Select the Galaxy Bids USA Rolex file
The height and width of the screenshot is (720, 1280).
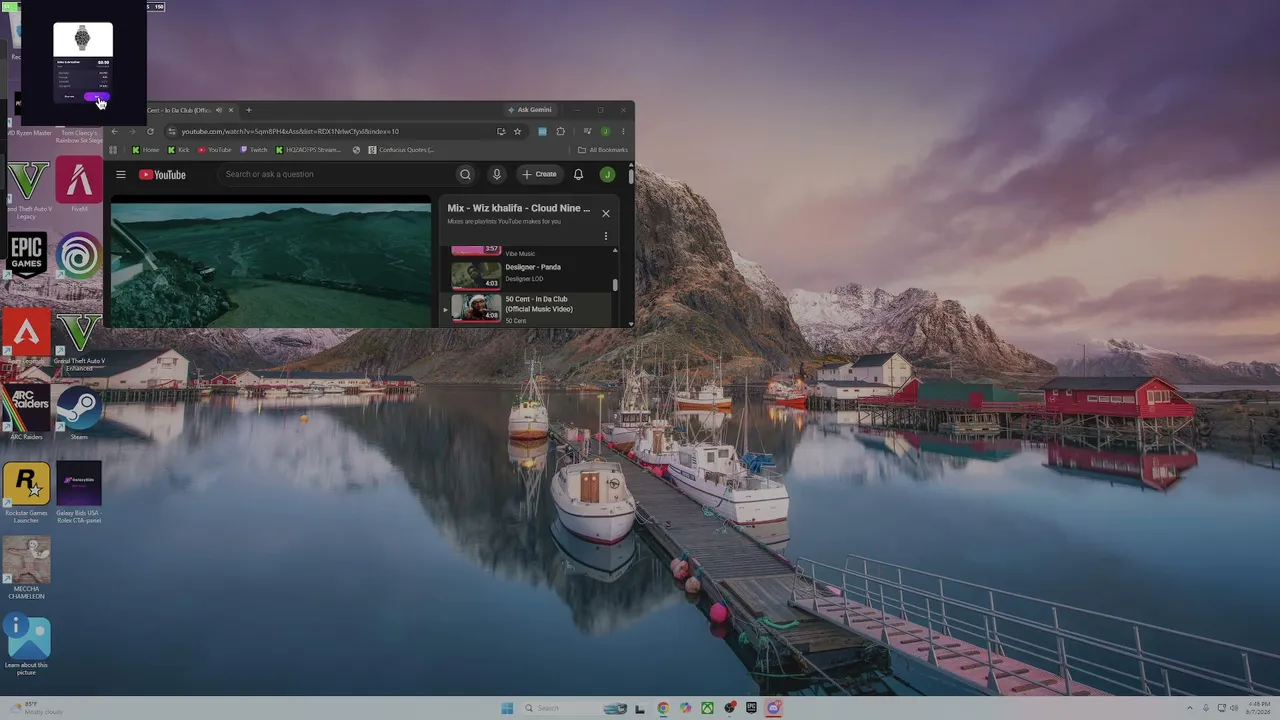click(x=79, y=493)
